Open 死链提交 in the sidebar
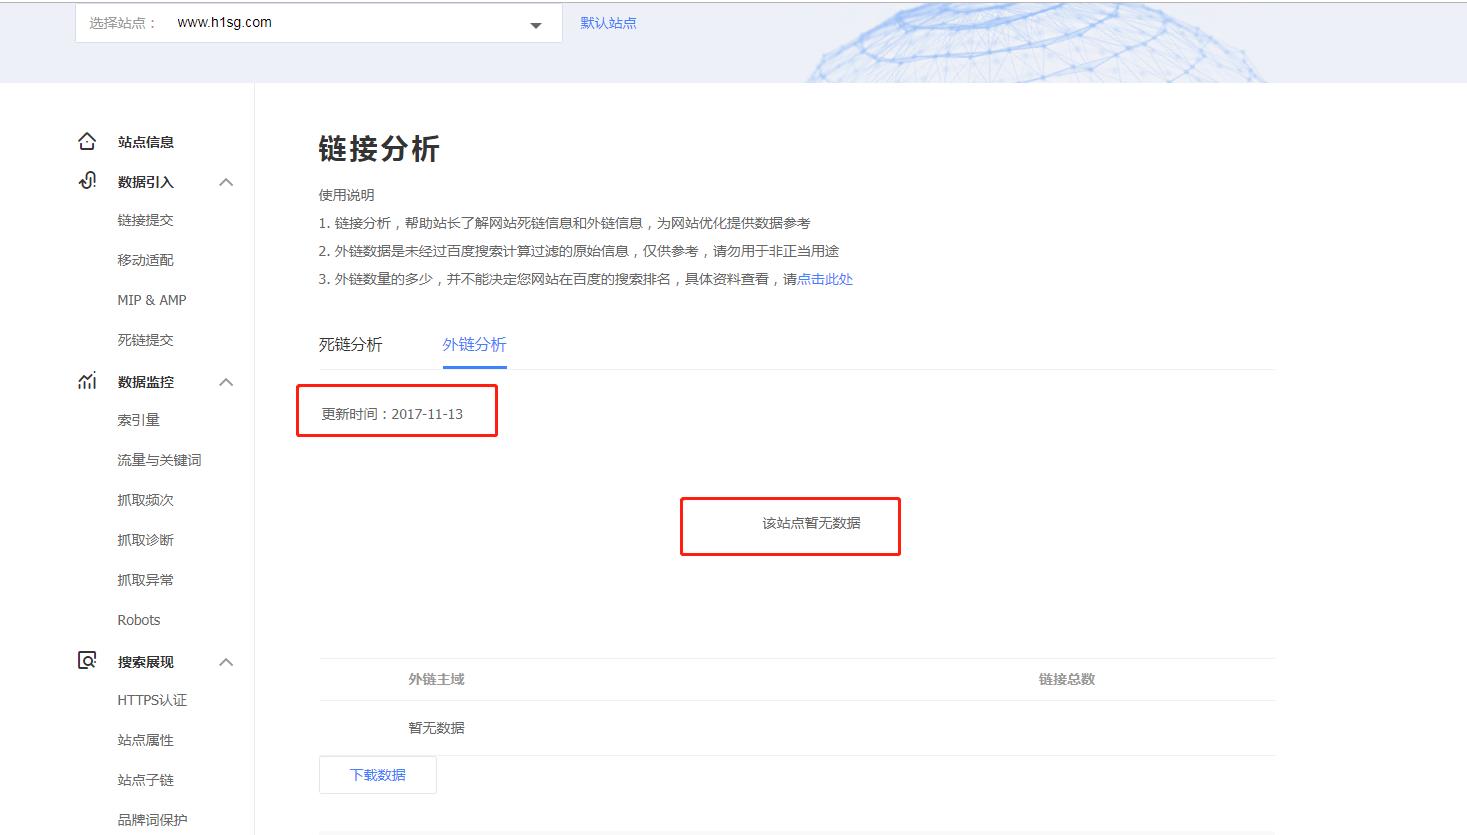Viewport: 1467px width, 835px height. [145, 340]
